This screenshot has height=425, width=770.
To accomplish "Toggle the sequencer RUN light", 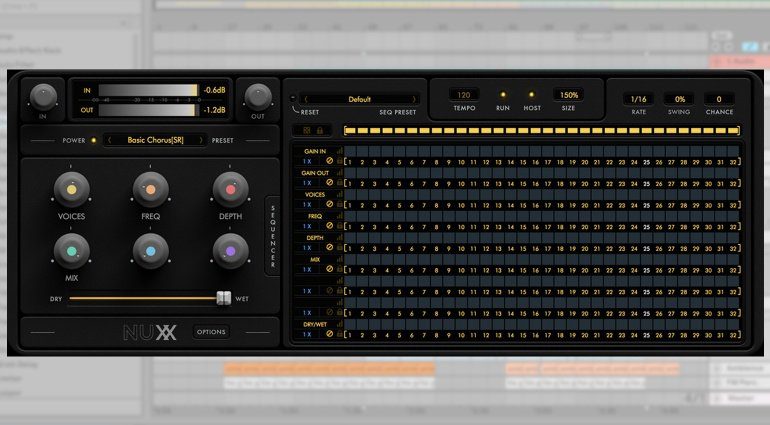I will tap(503, 94).
